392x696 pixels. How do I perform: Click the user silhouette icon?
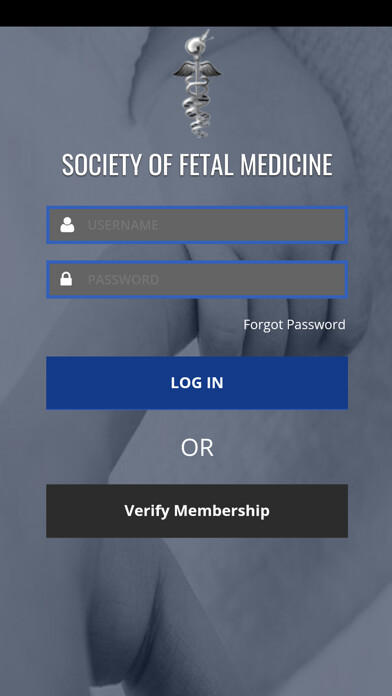(x=67, y=225)
